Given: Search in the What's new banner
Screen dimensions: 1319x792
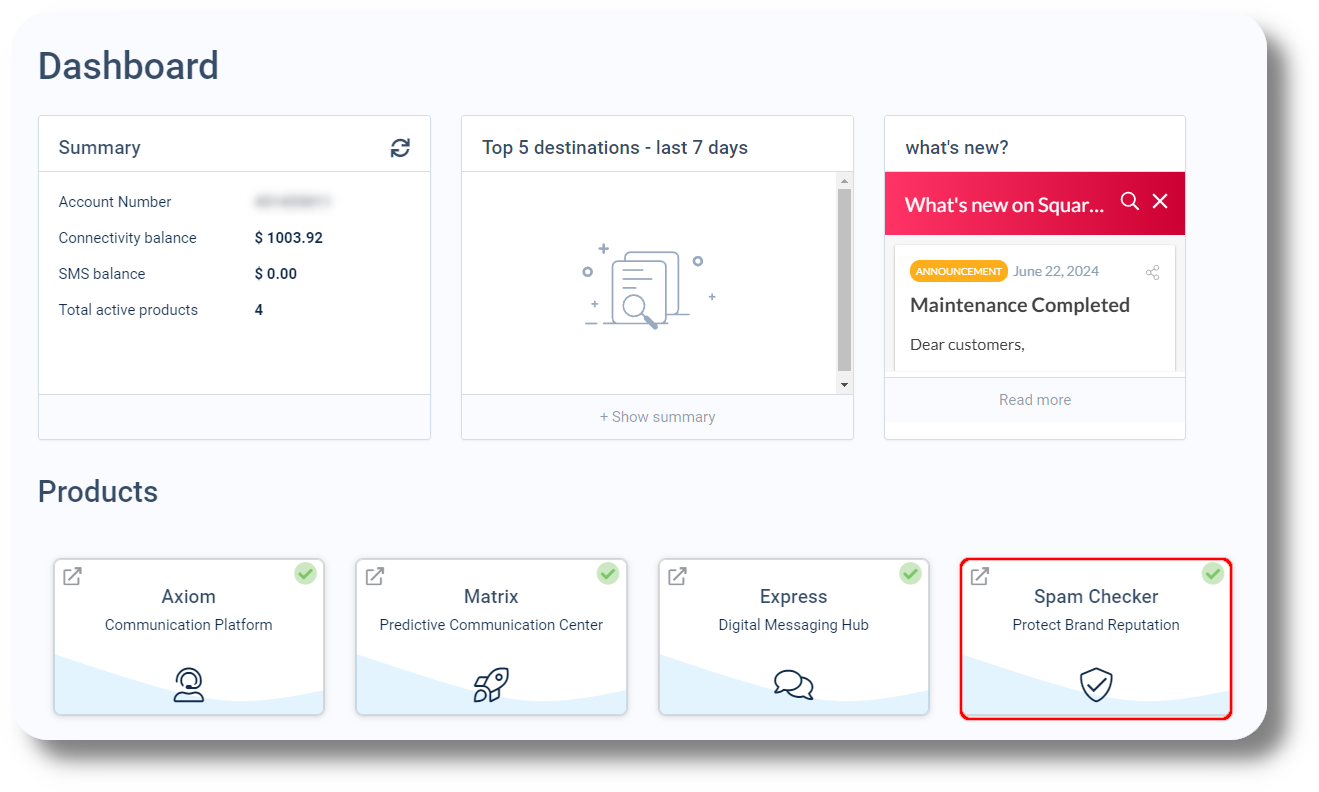Looking at the screenshot, I should coord(1130,201).
